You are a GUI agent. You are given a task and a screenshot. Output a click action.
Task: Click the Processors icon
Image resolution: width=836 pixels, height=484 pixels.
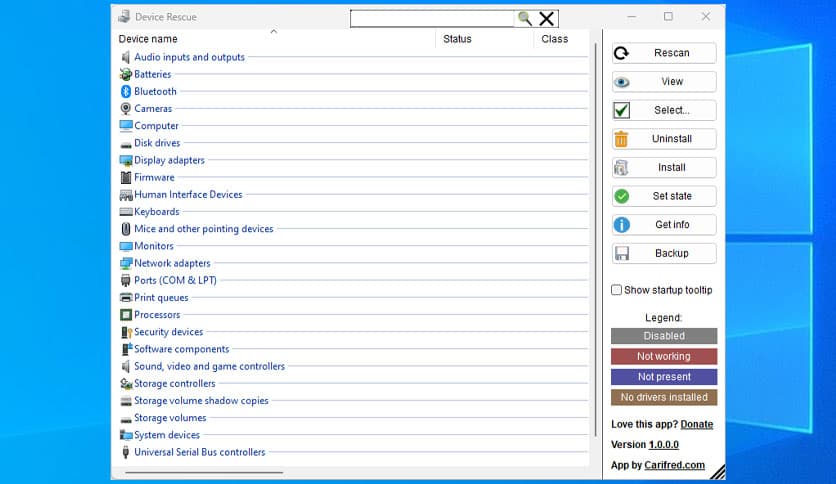[126, 314]
